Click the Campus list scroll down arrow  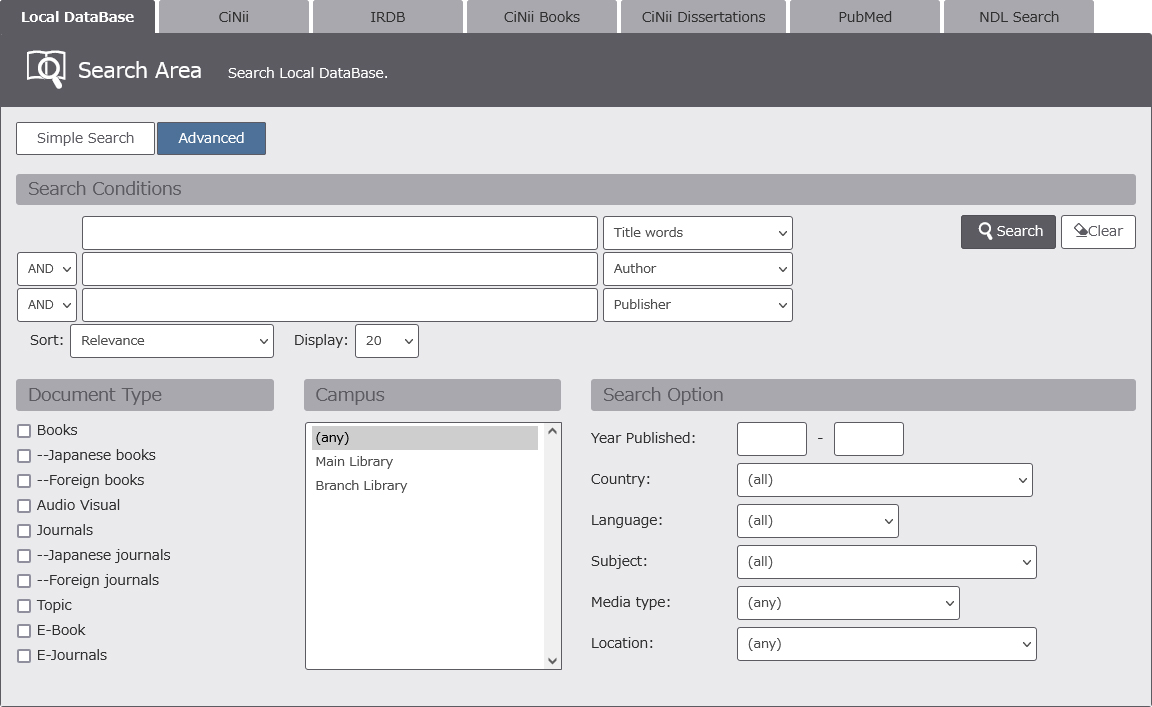coord(552,660)
